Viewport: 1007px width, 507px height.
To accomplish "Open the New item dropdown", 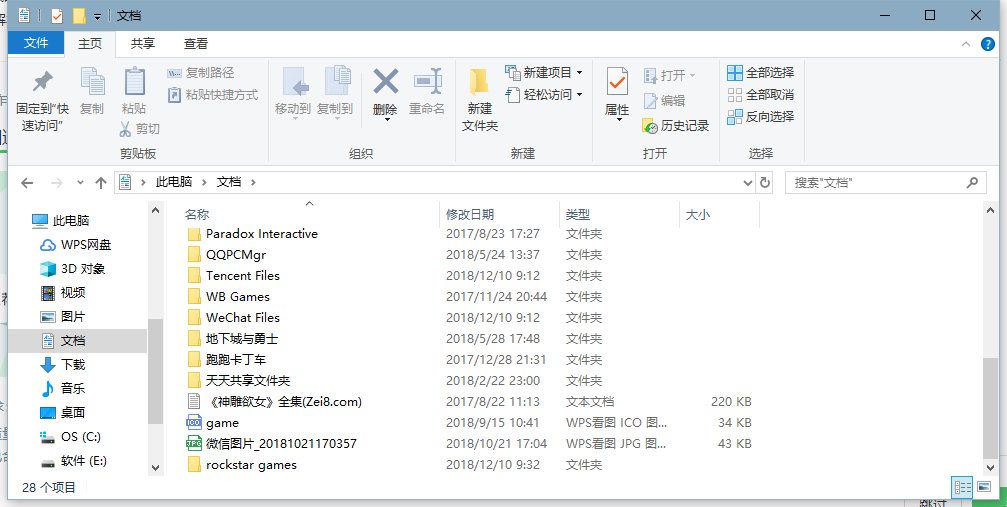I will (x=544, y=72).
